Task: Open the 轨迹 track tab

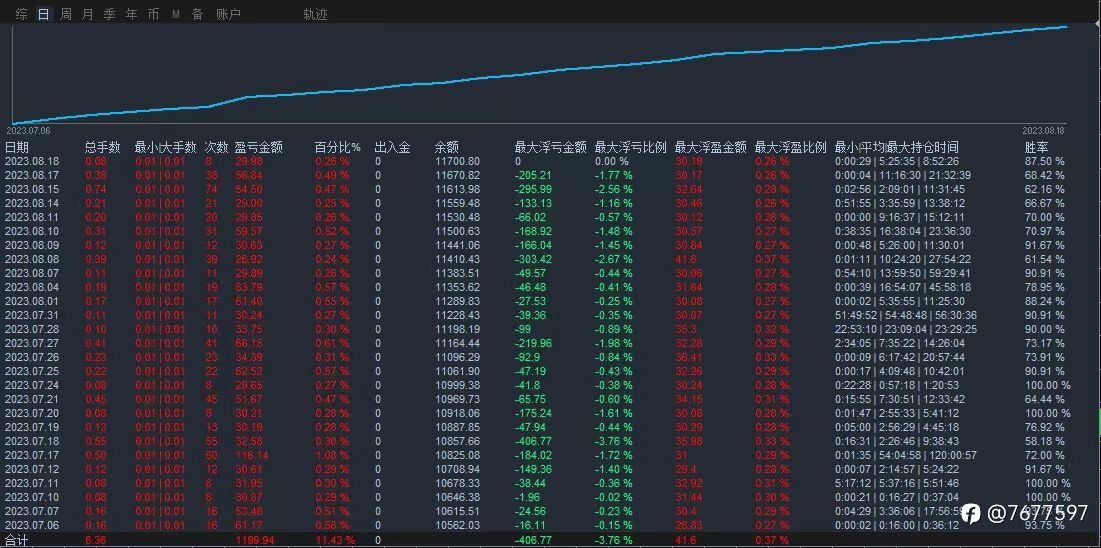Action: click(315, 15)
